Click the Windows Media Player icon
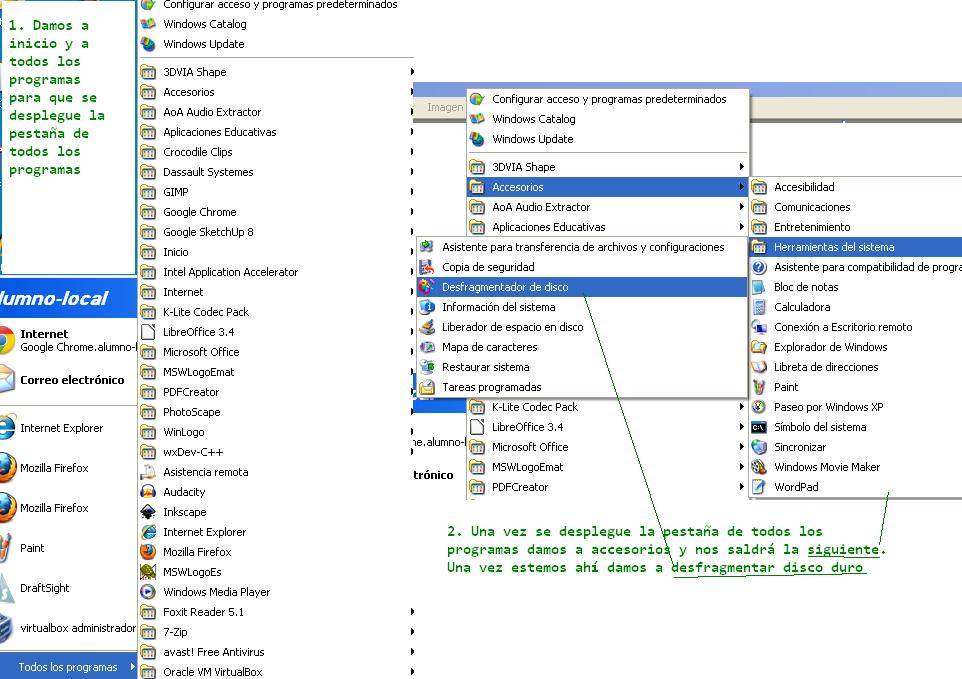Image resolution: width=962 pixels, height=679 pixels. [148, 592]
